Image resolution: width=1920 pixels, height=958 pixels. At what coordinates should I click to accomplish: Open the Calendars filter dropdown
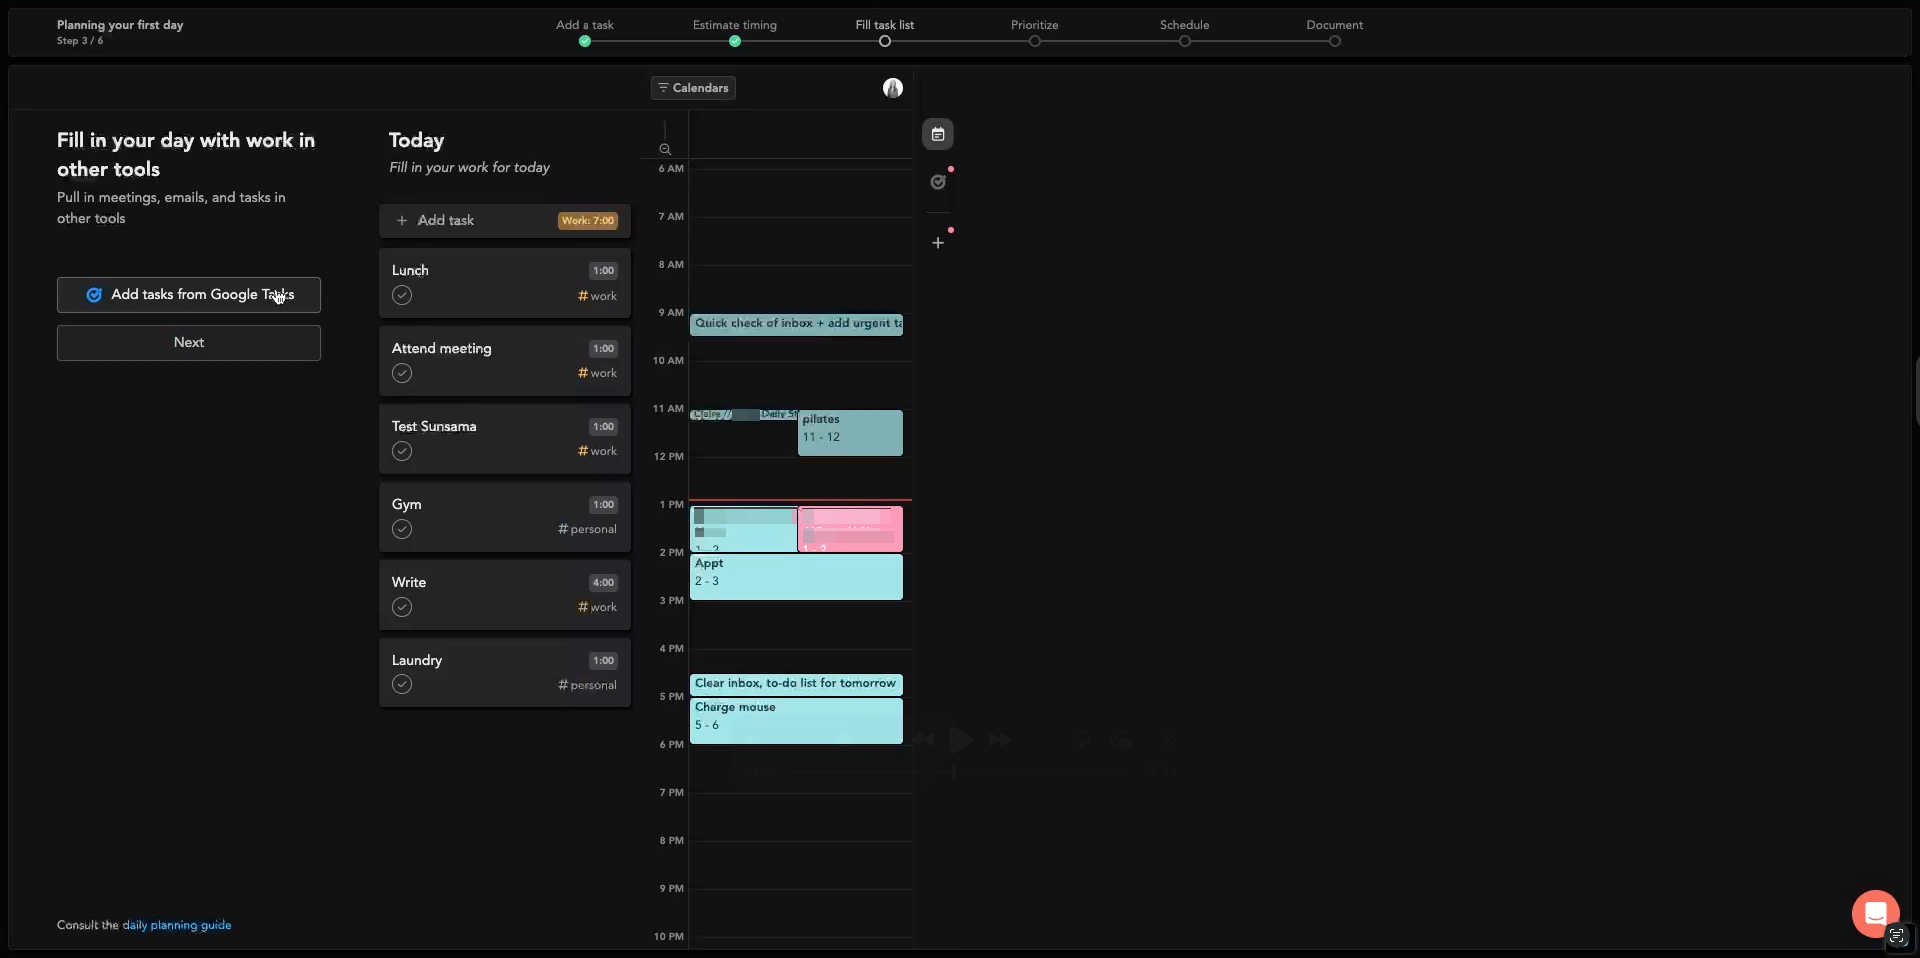(x=693, y=88)
